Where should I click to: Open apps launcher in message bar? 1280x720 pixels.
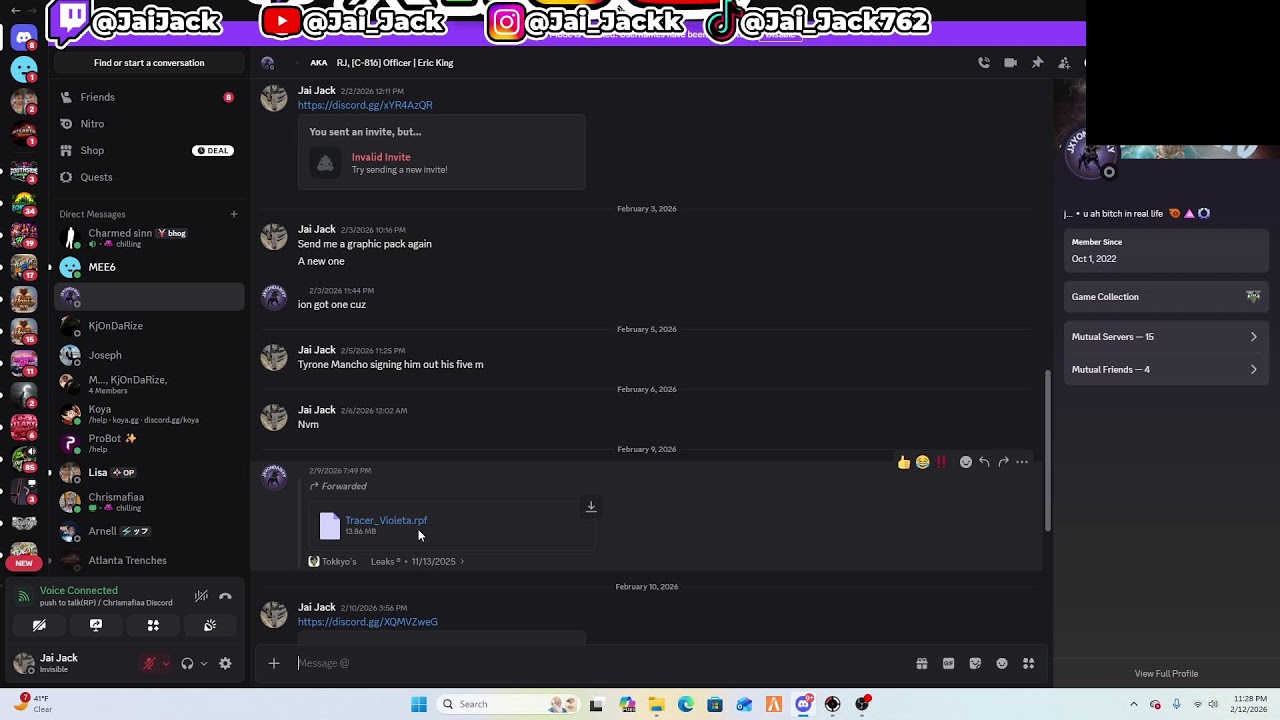[x=1028, y=663]
